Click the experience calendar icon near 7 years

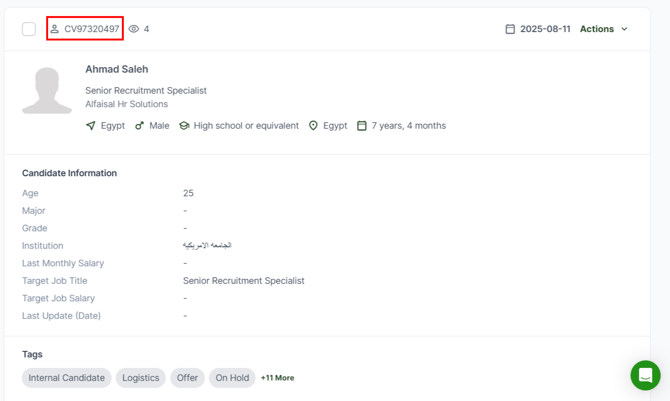tap(362, 126)
